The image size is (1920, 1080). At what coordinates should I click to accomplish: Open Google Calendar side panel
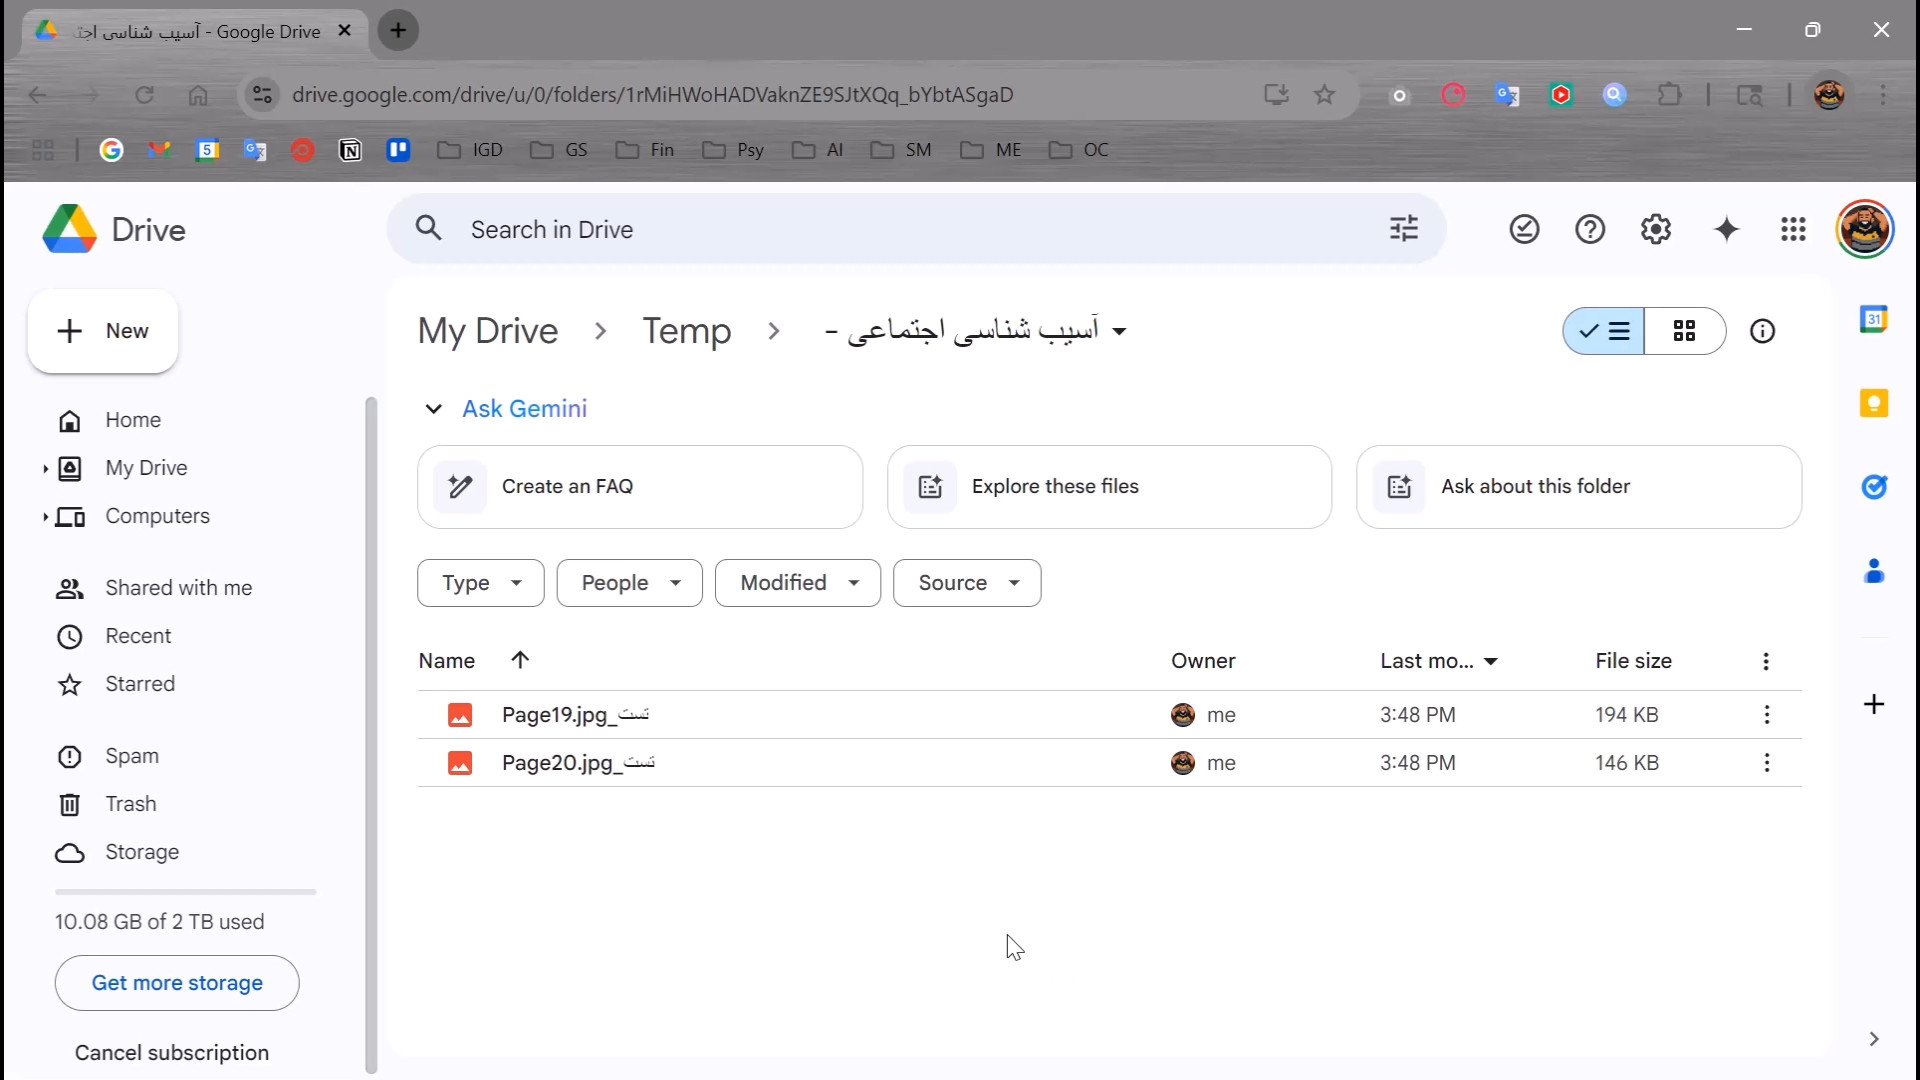click(x=1873, y=319)
